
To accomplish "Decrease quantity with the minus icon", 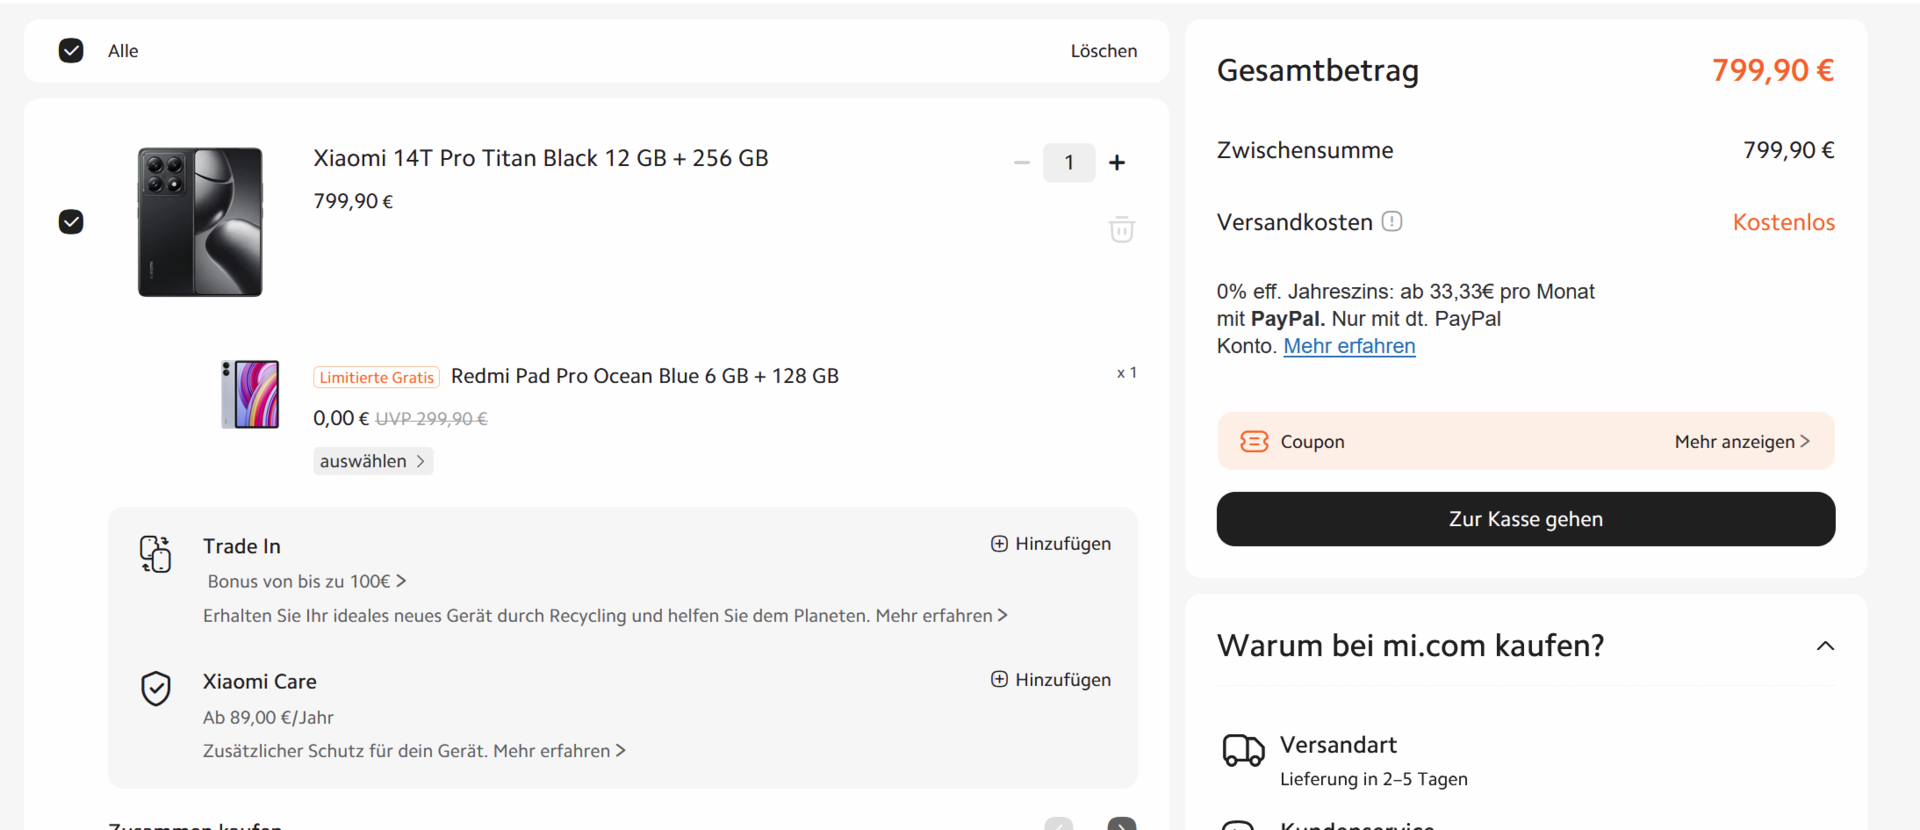I will pos(1021,162).
